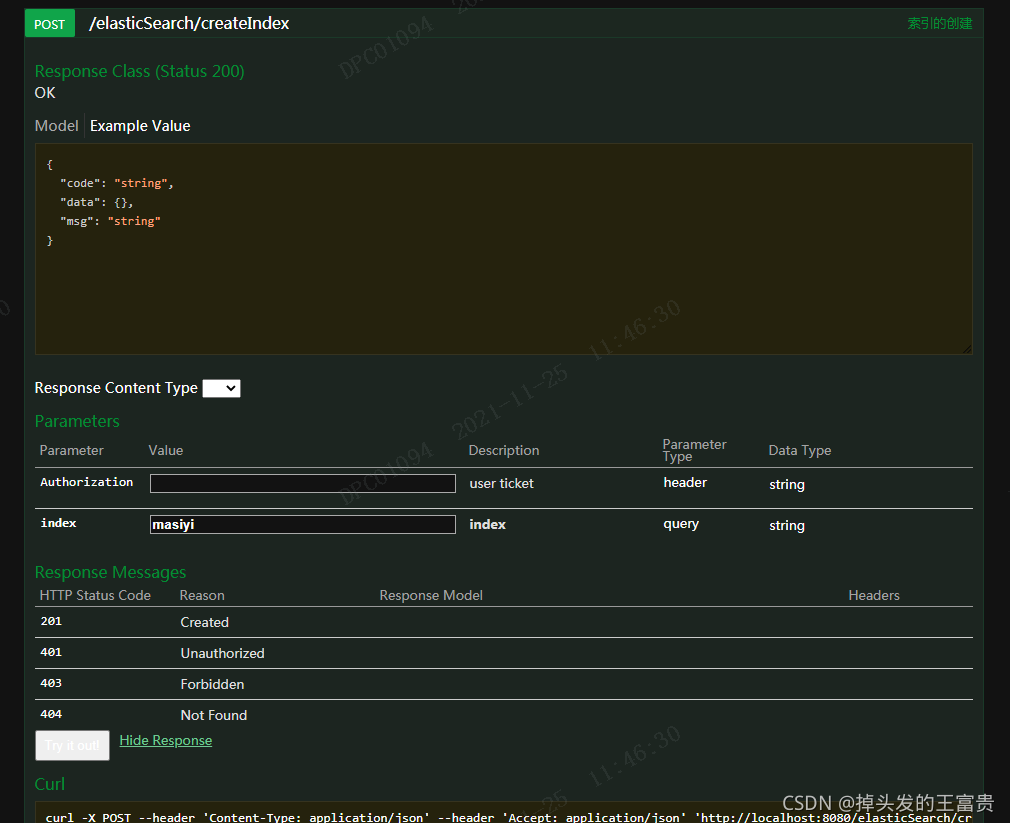Click the "HTTP Status Code" column header
This screenshot has width=1010, height=823.
click(95, 595)
